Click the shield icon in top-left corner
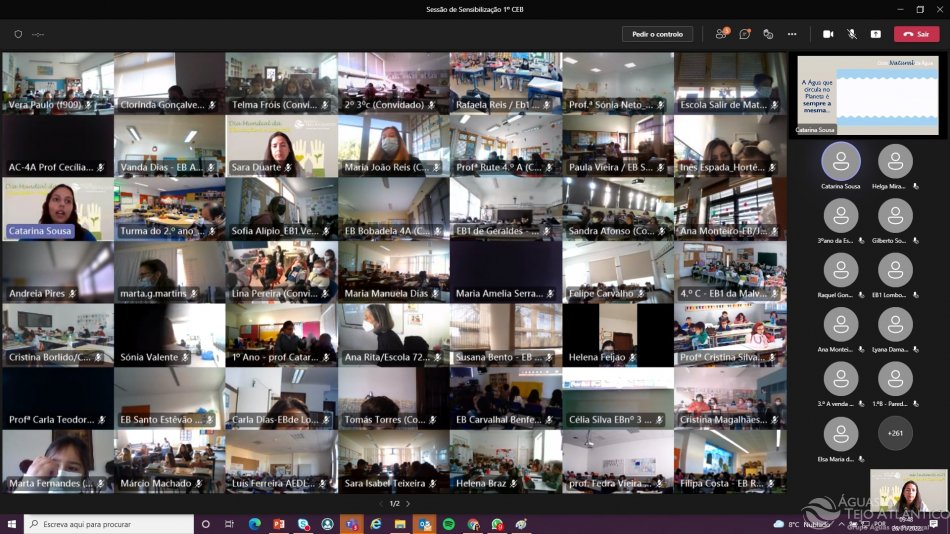 tap(18, 34)
